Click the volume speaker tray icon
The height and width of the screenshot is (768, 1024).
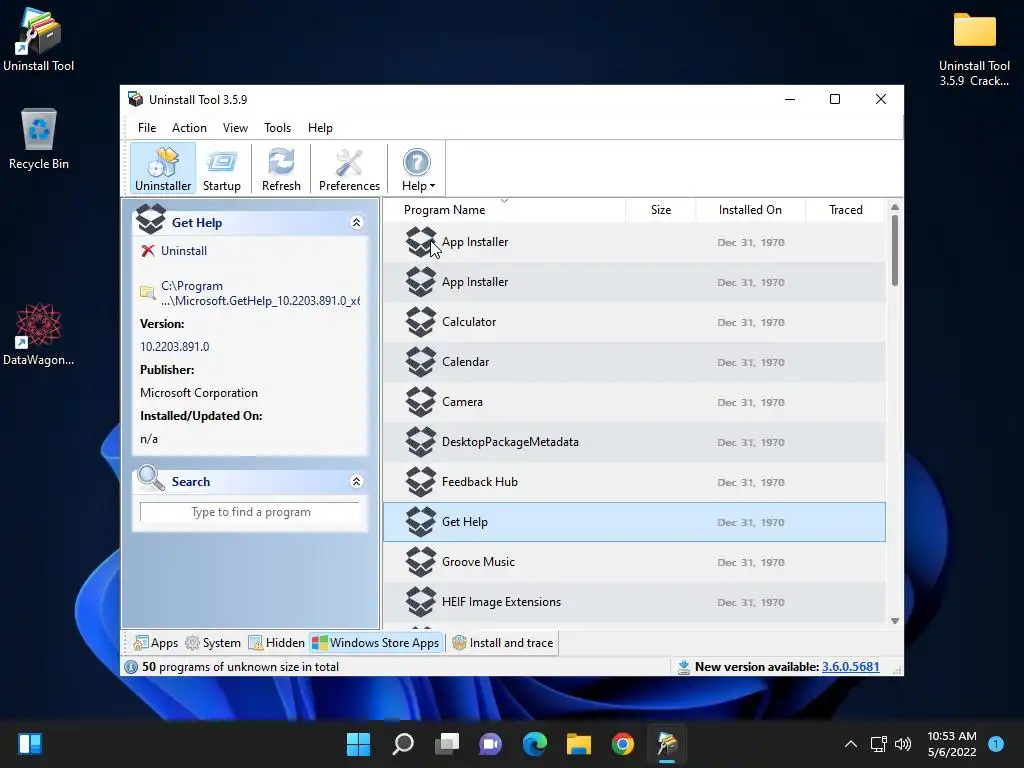click(903, 744)
